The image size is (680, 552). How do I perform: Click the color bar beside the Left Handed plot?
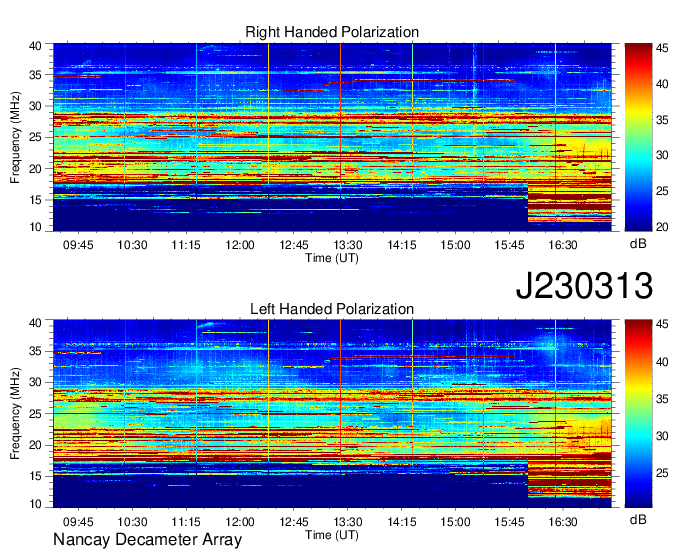[x=638, y=414]
